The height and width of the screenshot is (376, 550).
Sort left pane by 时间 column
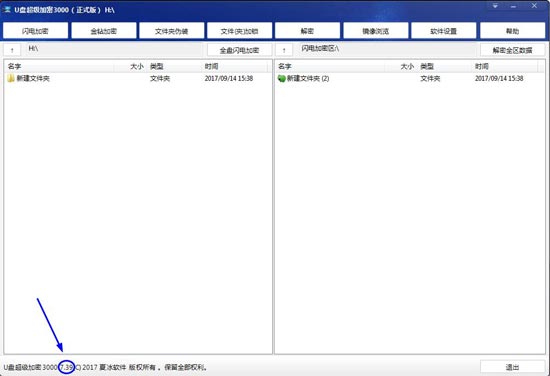point(234,66)
